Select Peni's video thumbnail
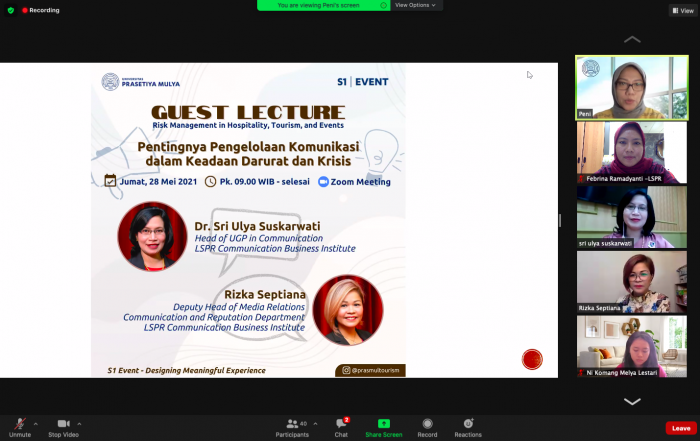Image resolution: width=700 pixels, height=441 pixels. 632,87
